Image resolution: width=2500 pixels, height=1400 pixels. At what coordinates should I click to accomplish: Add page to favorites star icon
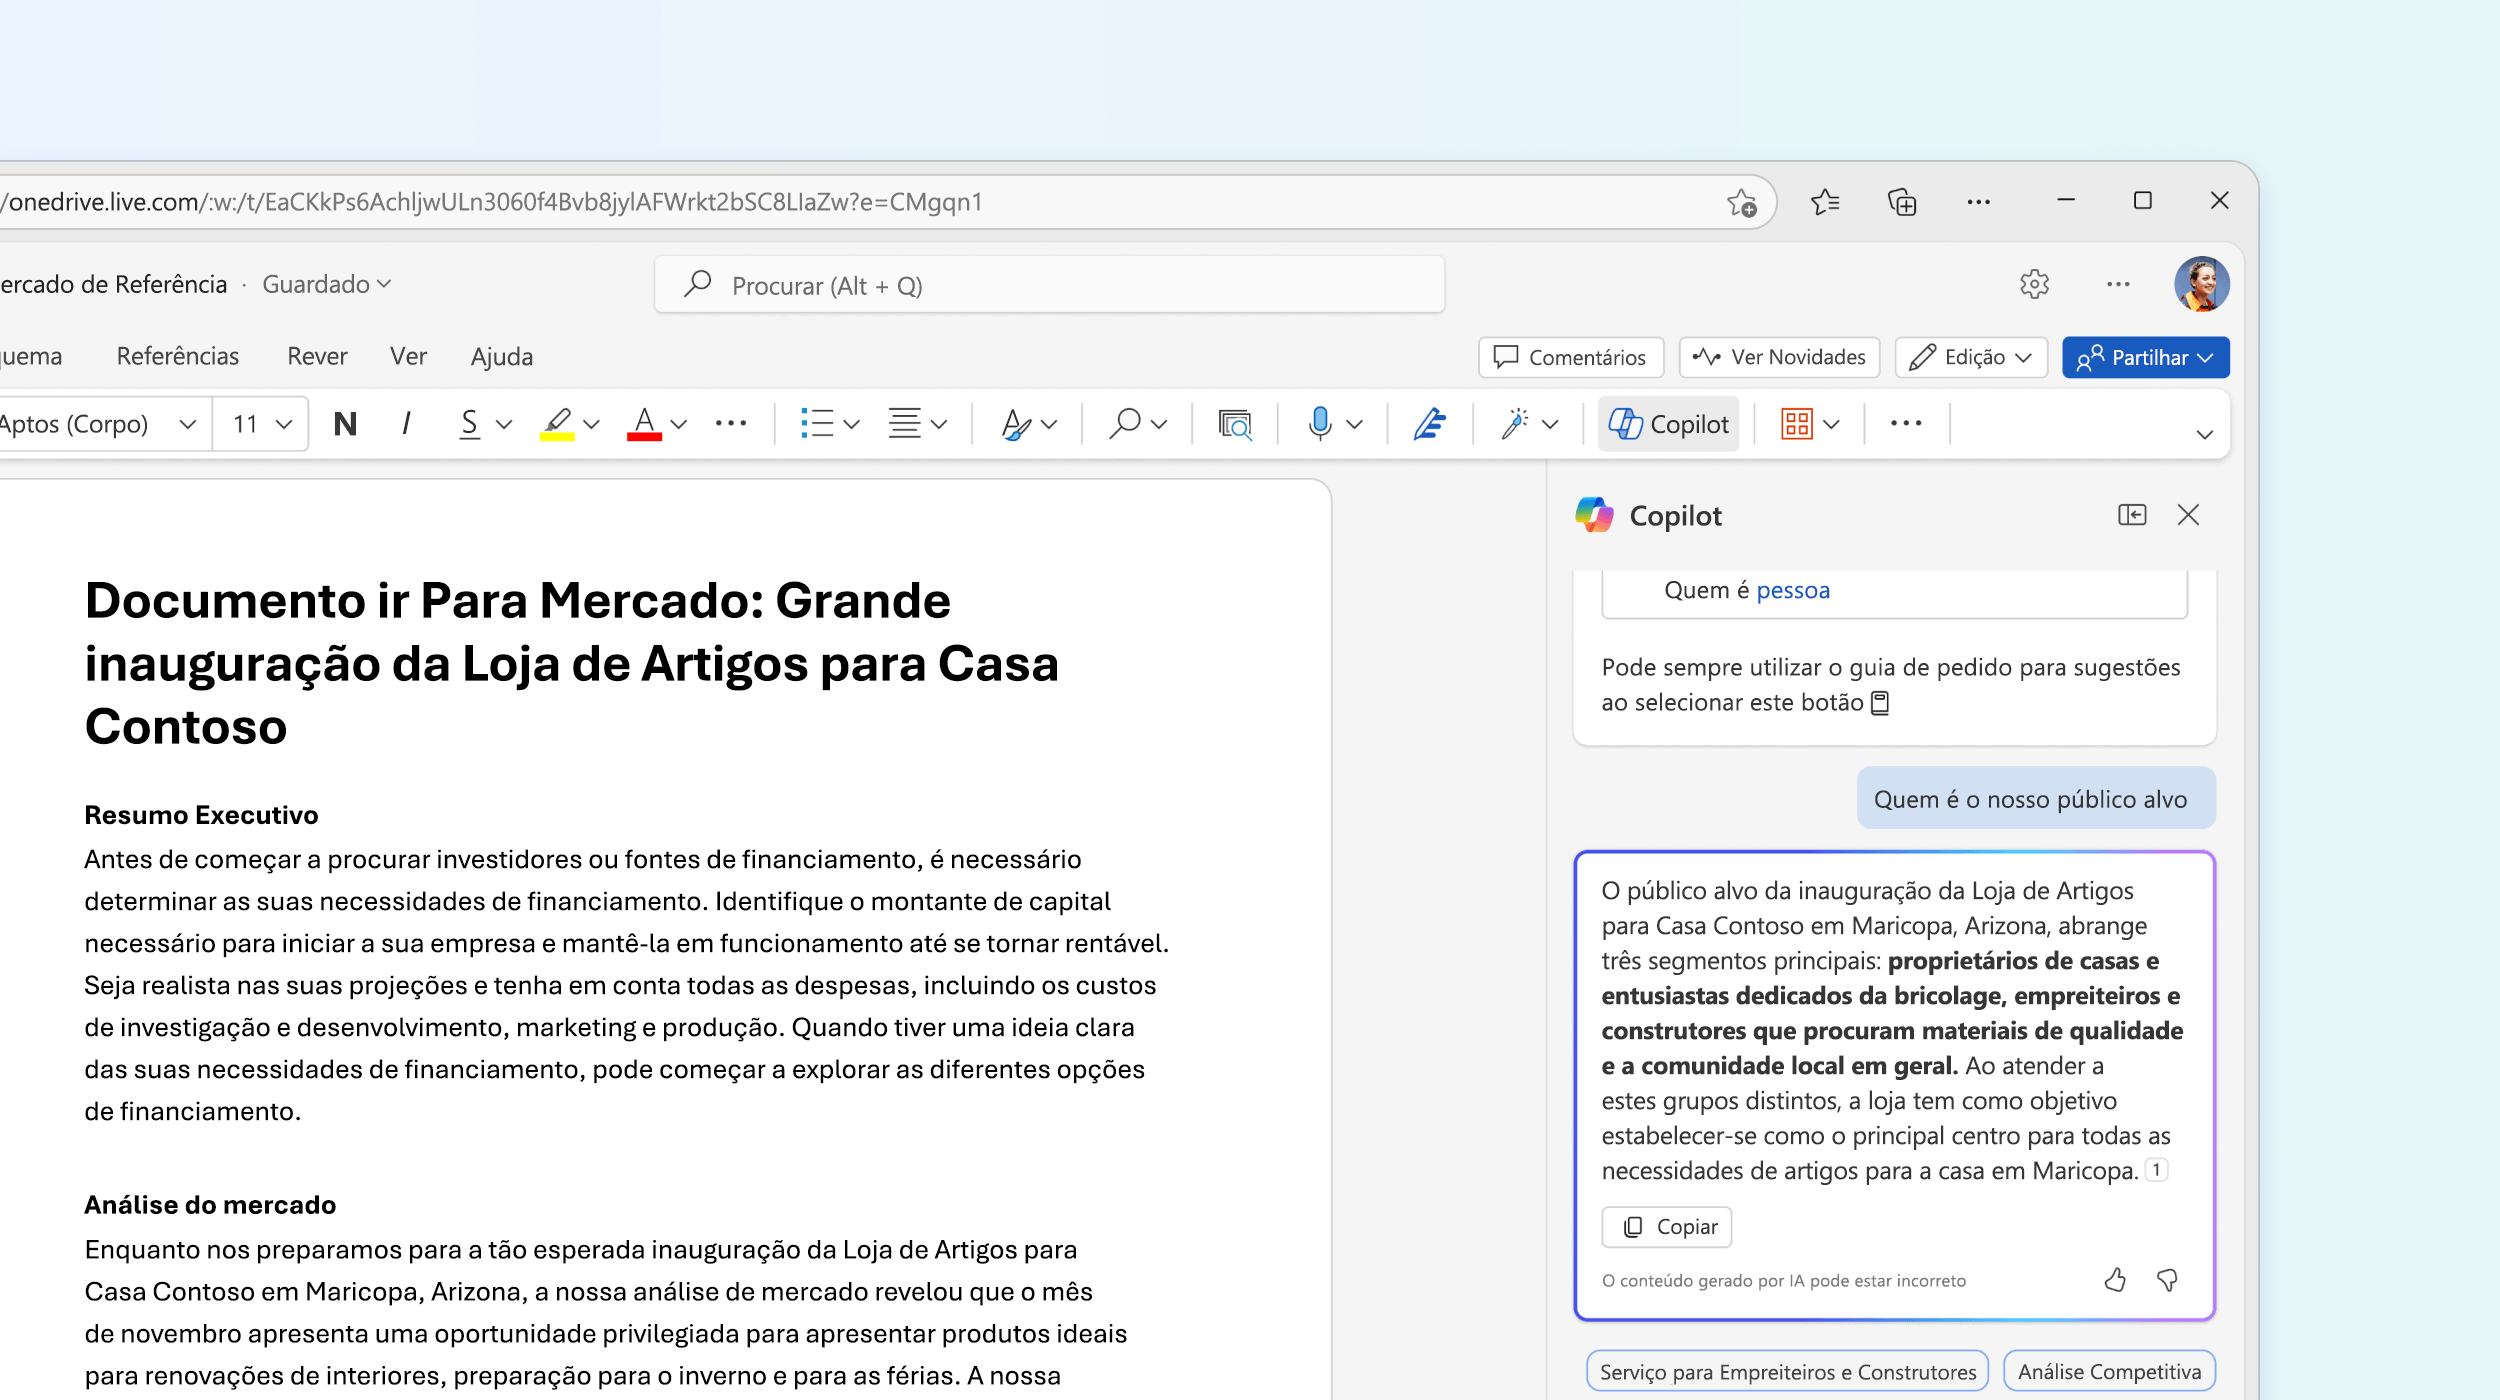[1742, 202]
